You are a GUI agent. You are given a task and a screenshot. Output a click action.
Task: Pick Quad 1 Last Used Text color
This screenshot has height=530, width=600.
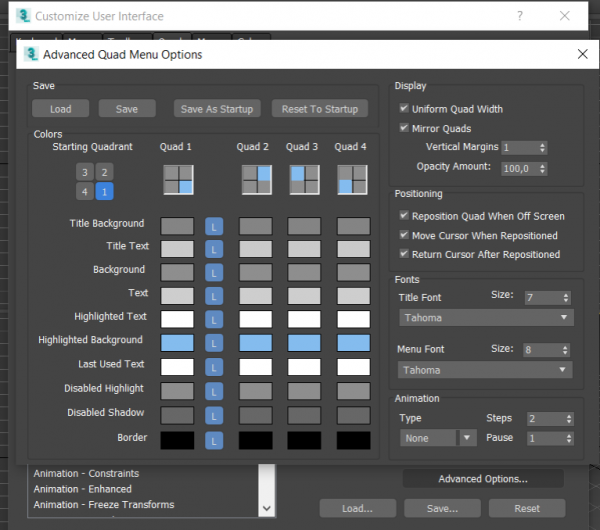[177, 367]
